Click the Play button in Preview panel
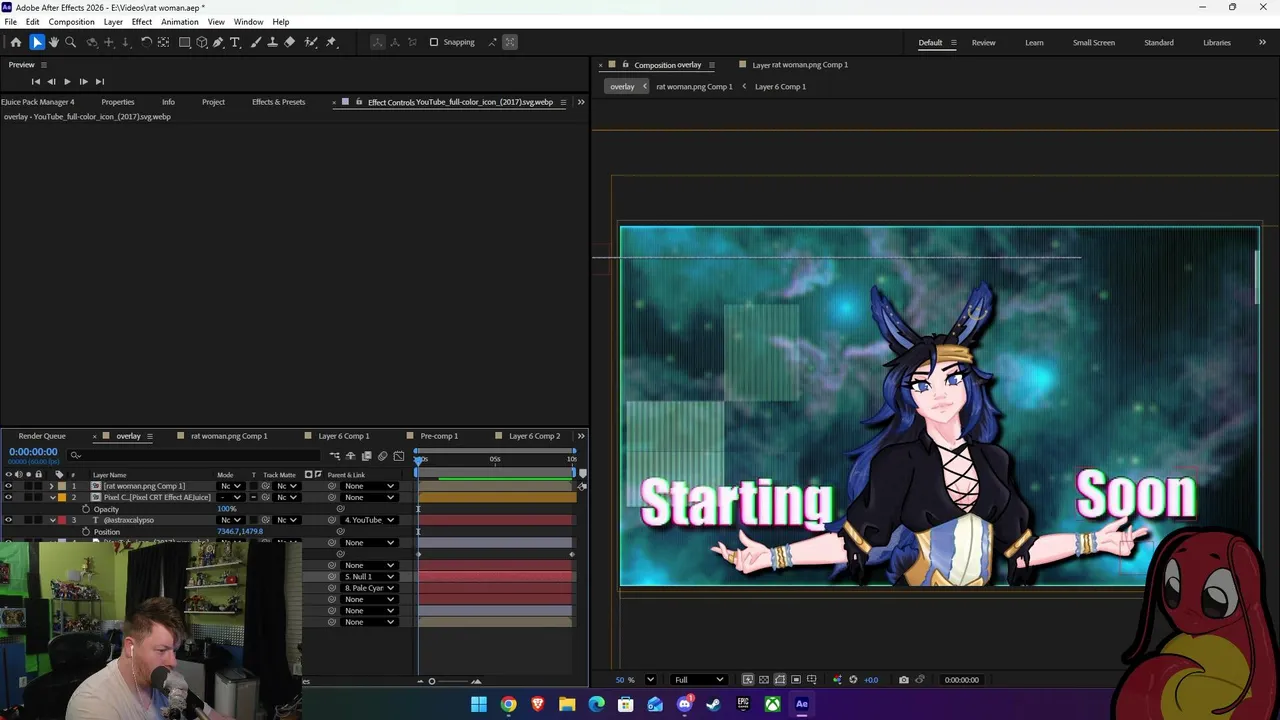The width and height of the screenshot is (1280, 720). (x=67, y=81)
